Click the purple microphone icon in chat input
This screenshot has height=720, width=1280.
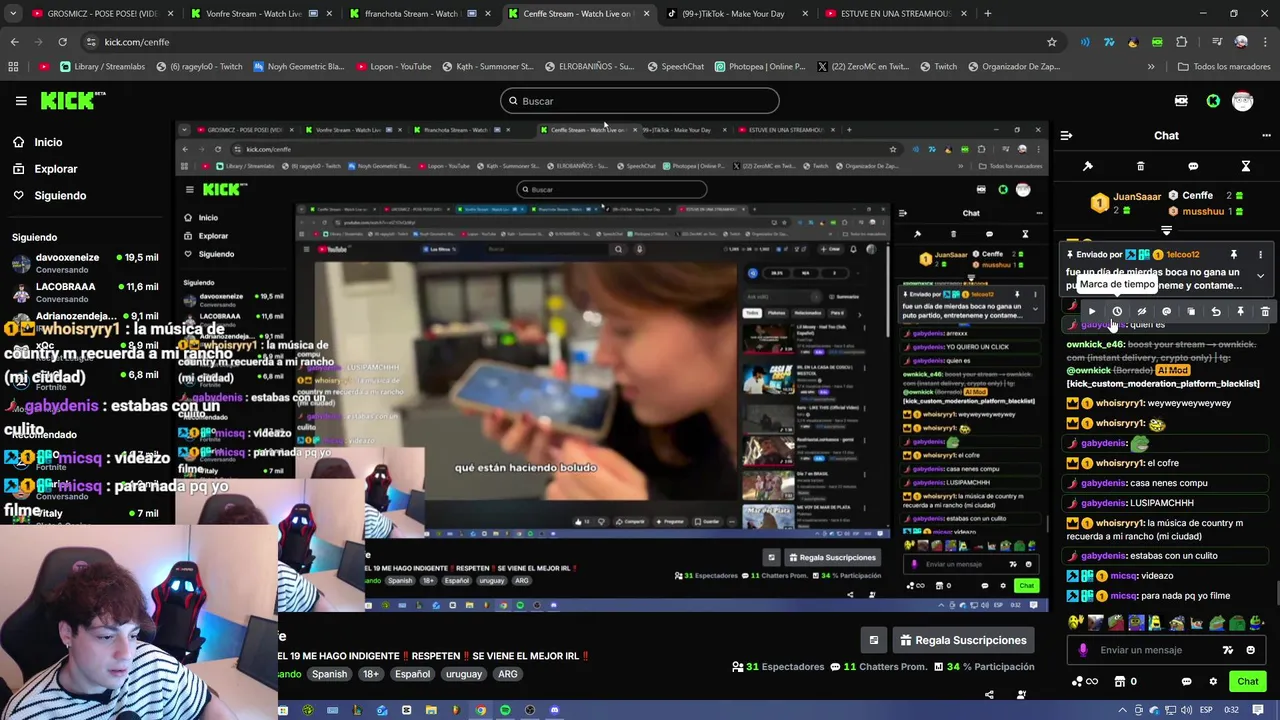coord(1083,650)
